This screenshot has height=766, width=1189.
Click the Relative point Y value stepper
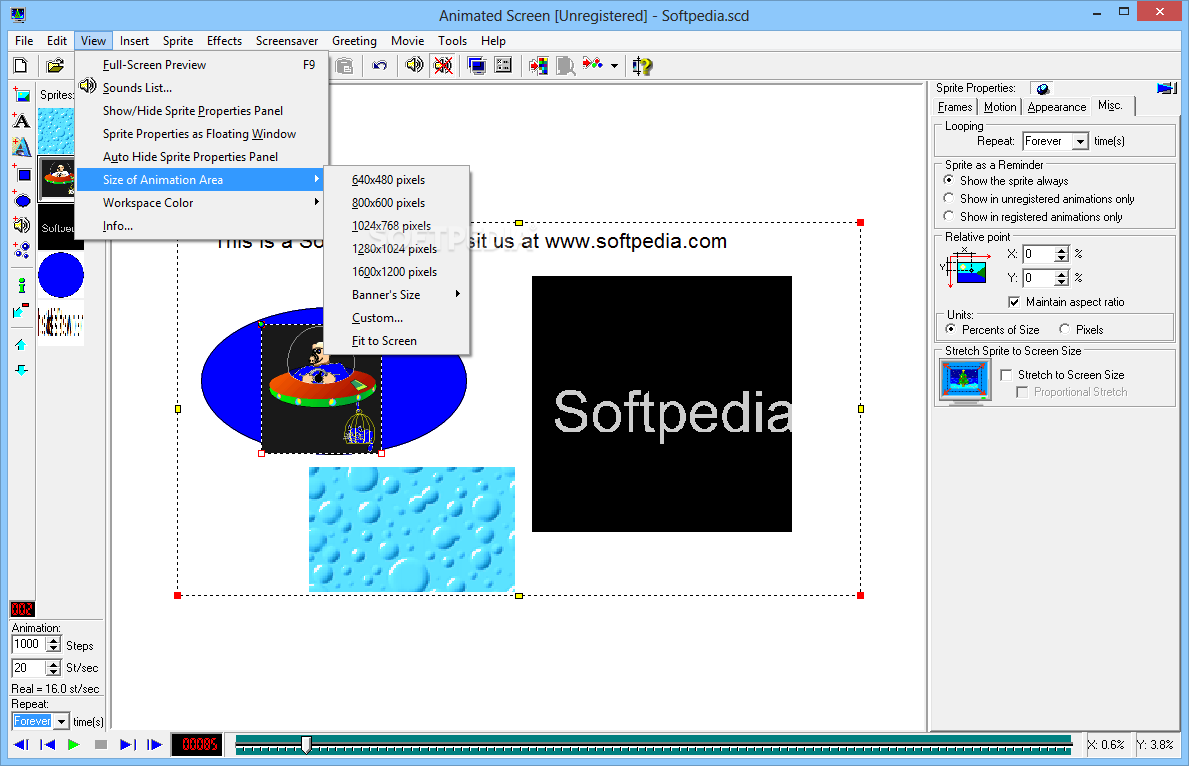1062,278
